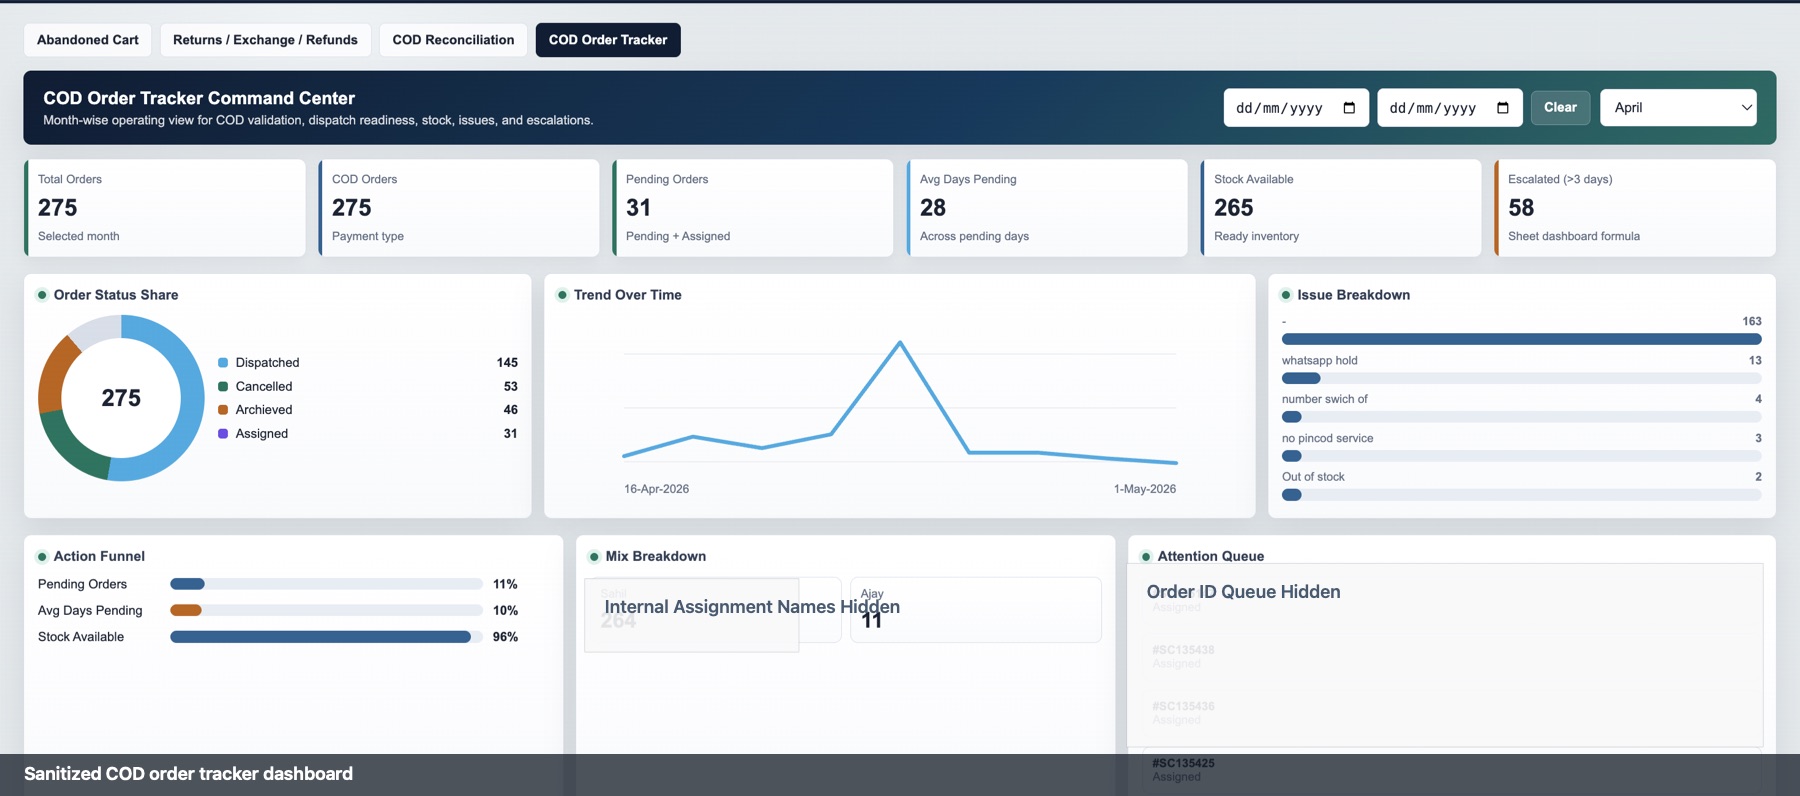Screen dimensions: 1800x796
Task: Click the Attention Queue heading
Action: point(1211,556)
